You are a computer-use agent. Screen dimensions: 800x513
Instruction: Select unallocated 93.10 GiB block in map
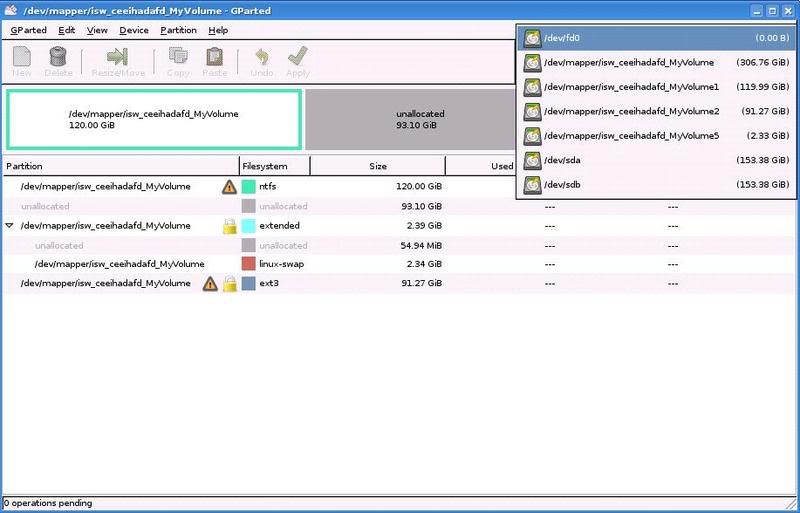[x=410, y=120]
